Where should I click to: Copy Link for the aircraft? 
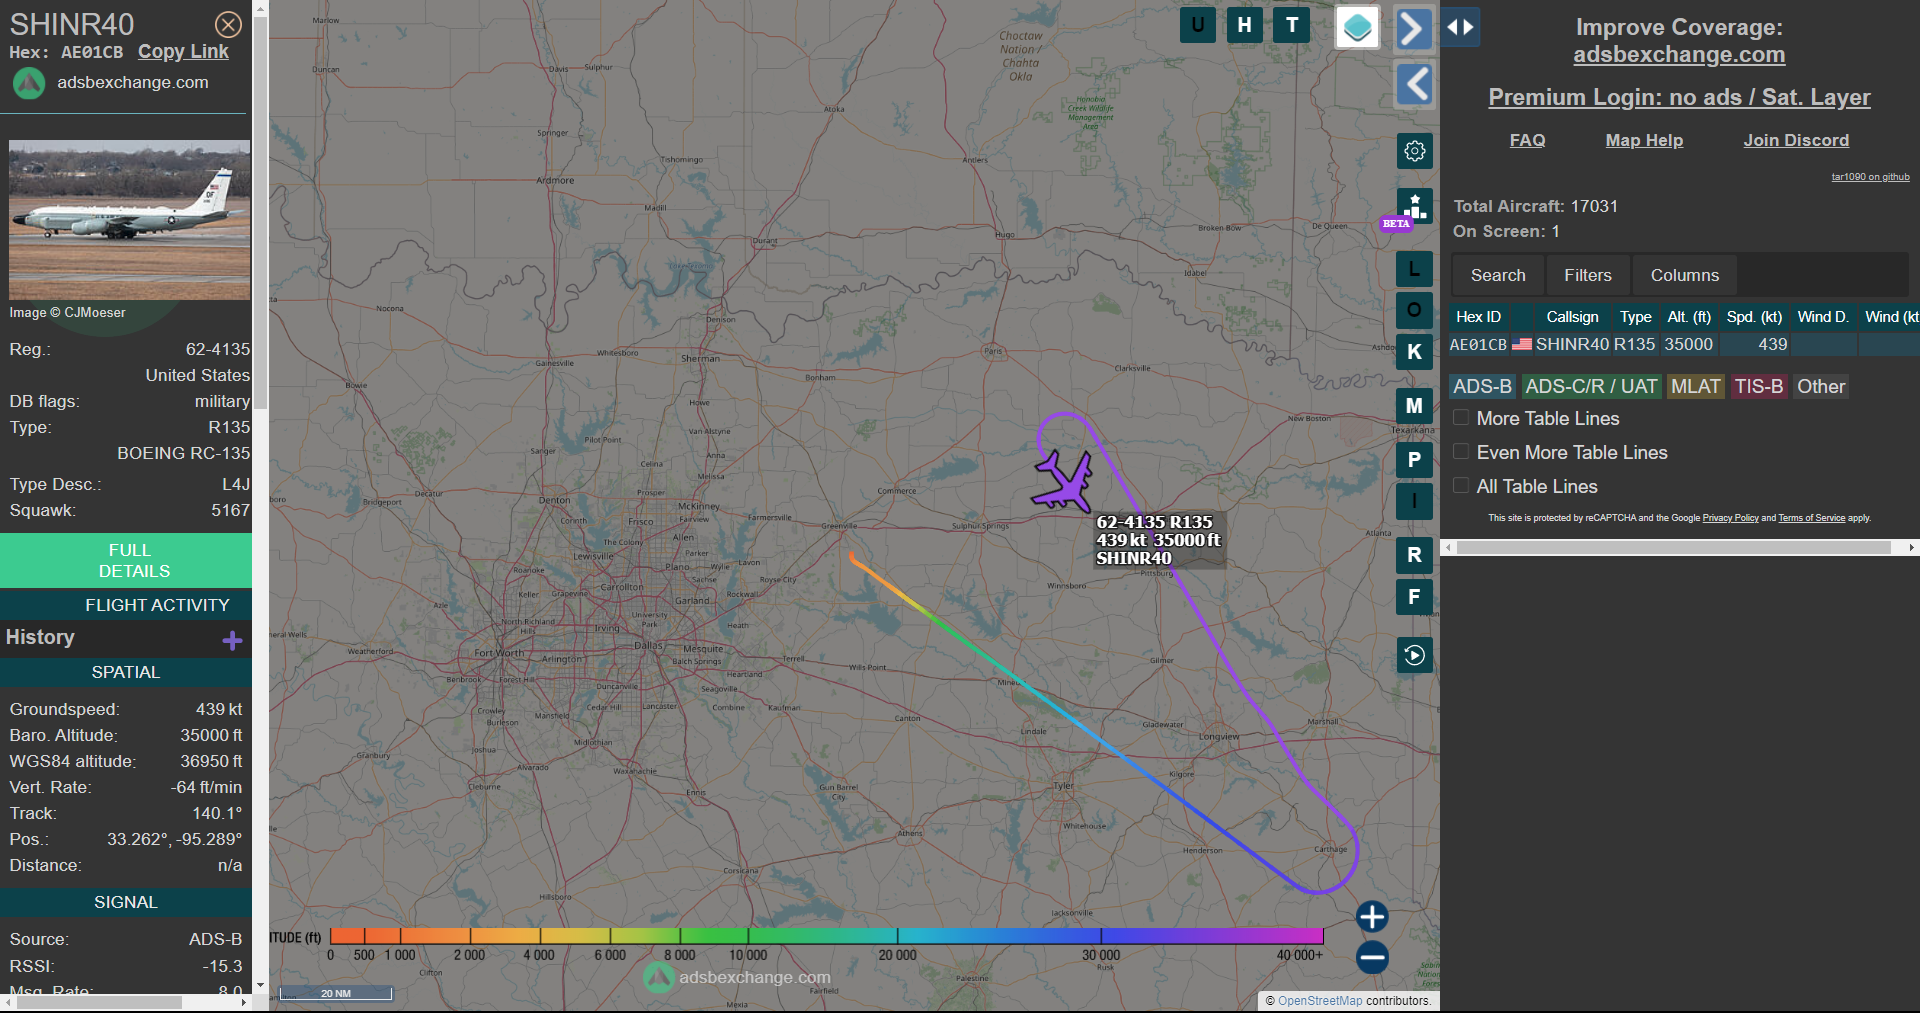pyautogui.click(x=183, y=52)
